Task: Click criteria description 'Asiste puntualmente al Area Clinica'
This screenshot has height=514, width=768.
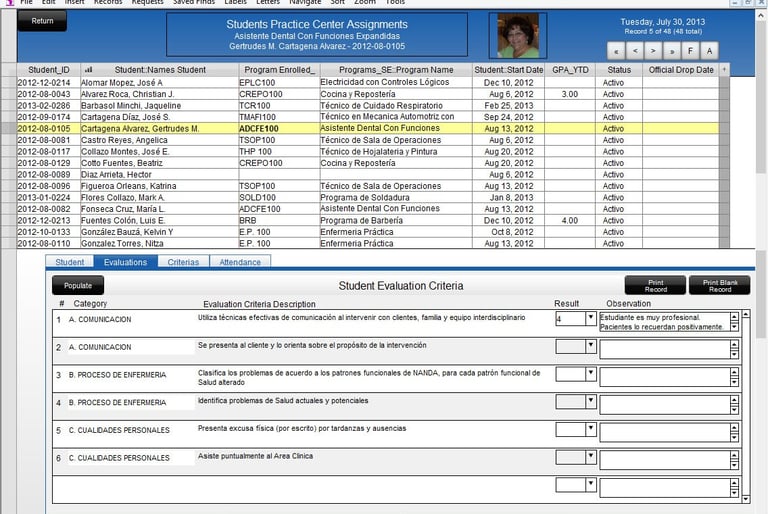Action: pyautogui.click(x=255, y=456)
